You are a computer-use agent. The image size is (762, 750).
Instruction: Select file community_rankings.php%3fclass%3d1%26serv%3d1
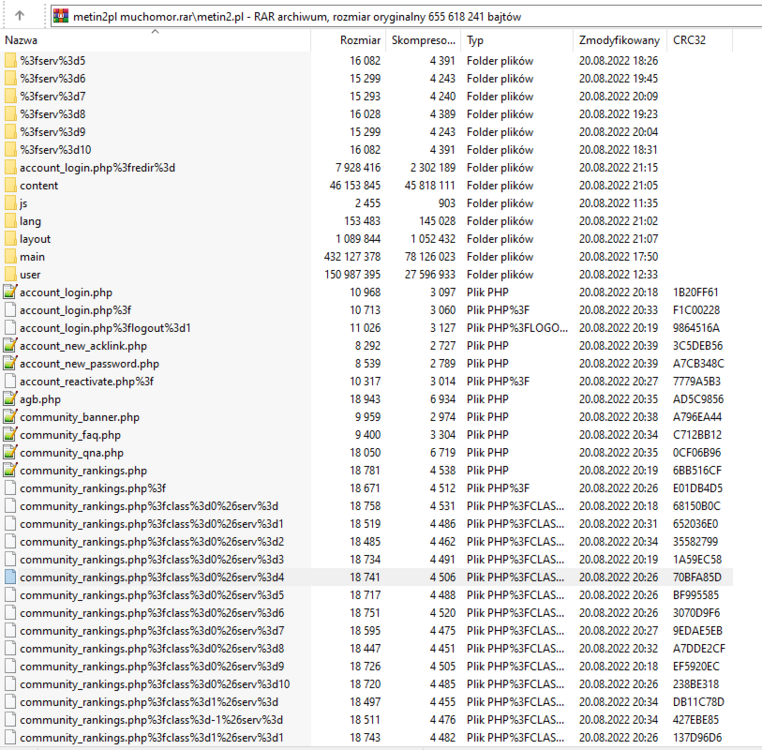coord(152,738)
